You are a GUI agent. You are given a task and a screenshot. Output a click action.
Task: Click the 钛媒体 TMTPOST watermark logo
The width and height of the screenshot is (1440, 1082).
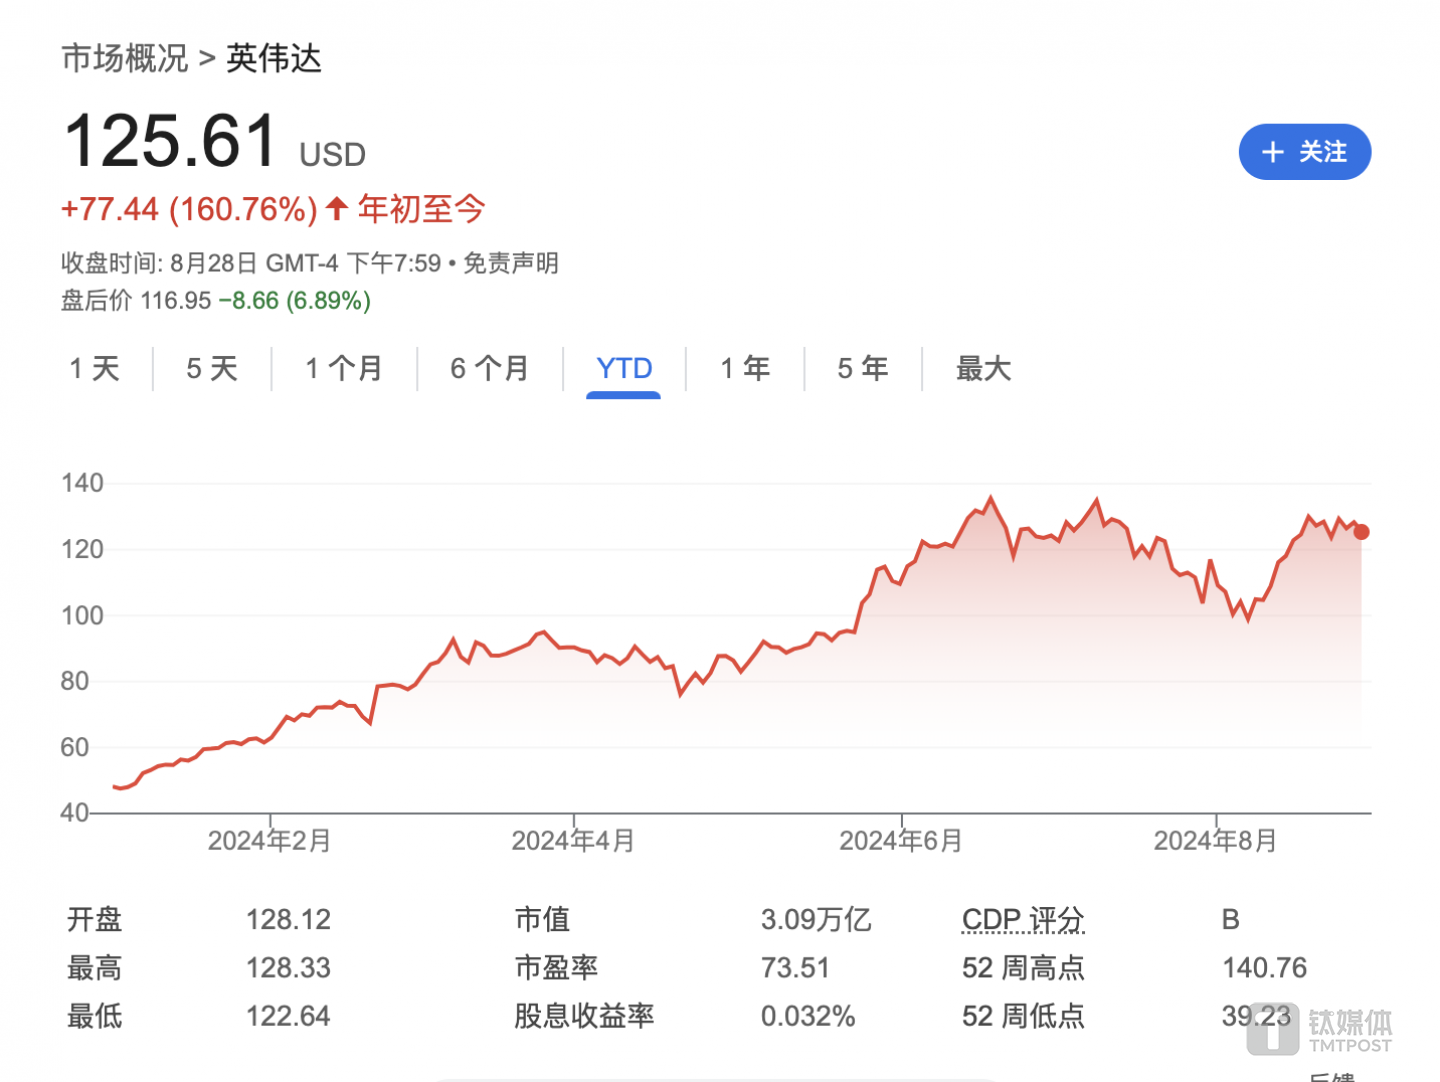coord(1320,1029)
